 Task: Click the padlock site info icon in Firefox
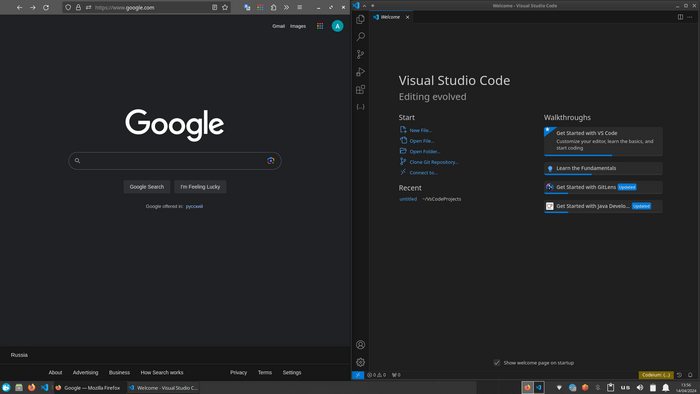(78, 8)
